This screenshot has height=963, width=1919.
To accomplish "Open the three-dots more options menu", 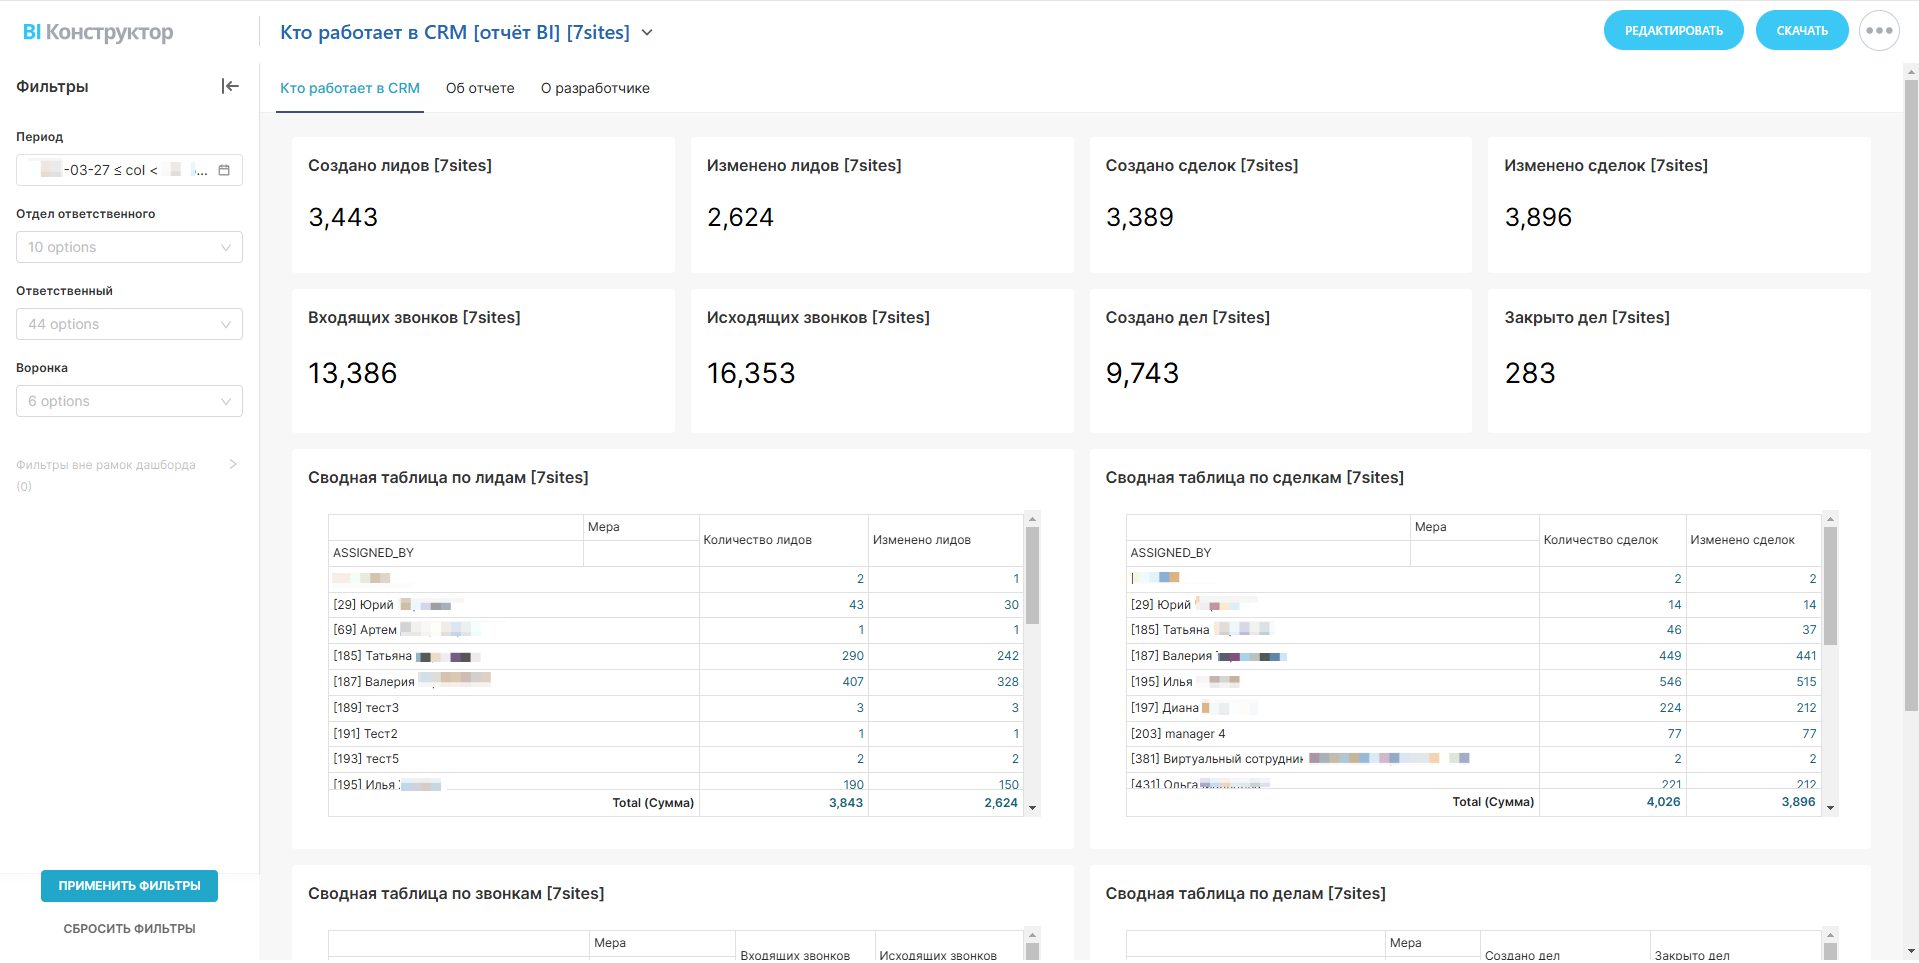I will [1879, 31].
